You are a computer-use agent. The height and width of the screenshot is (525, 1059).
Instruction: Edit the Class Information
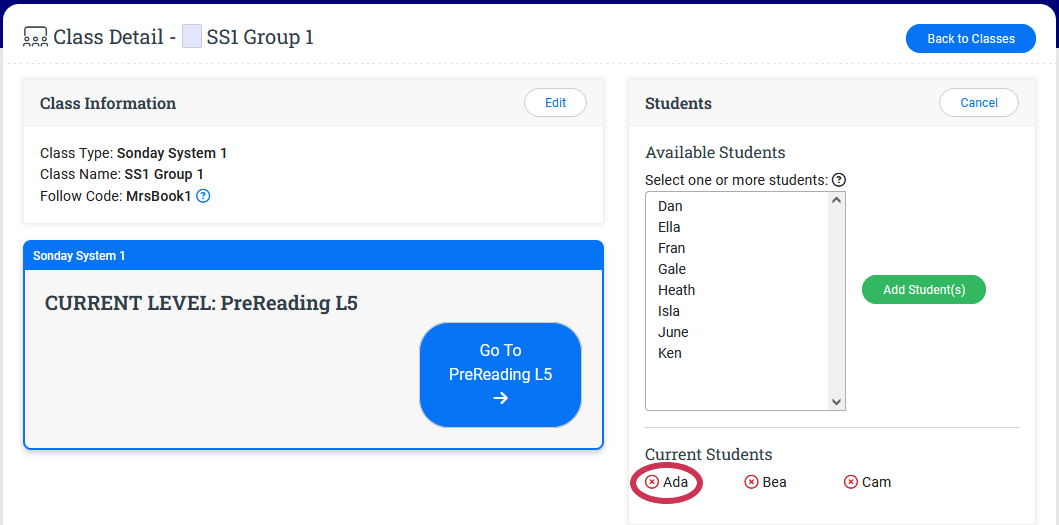[555, 103]
